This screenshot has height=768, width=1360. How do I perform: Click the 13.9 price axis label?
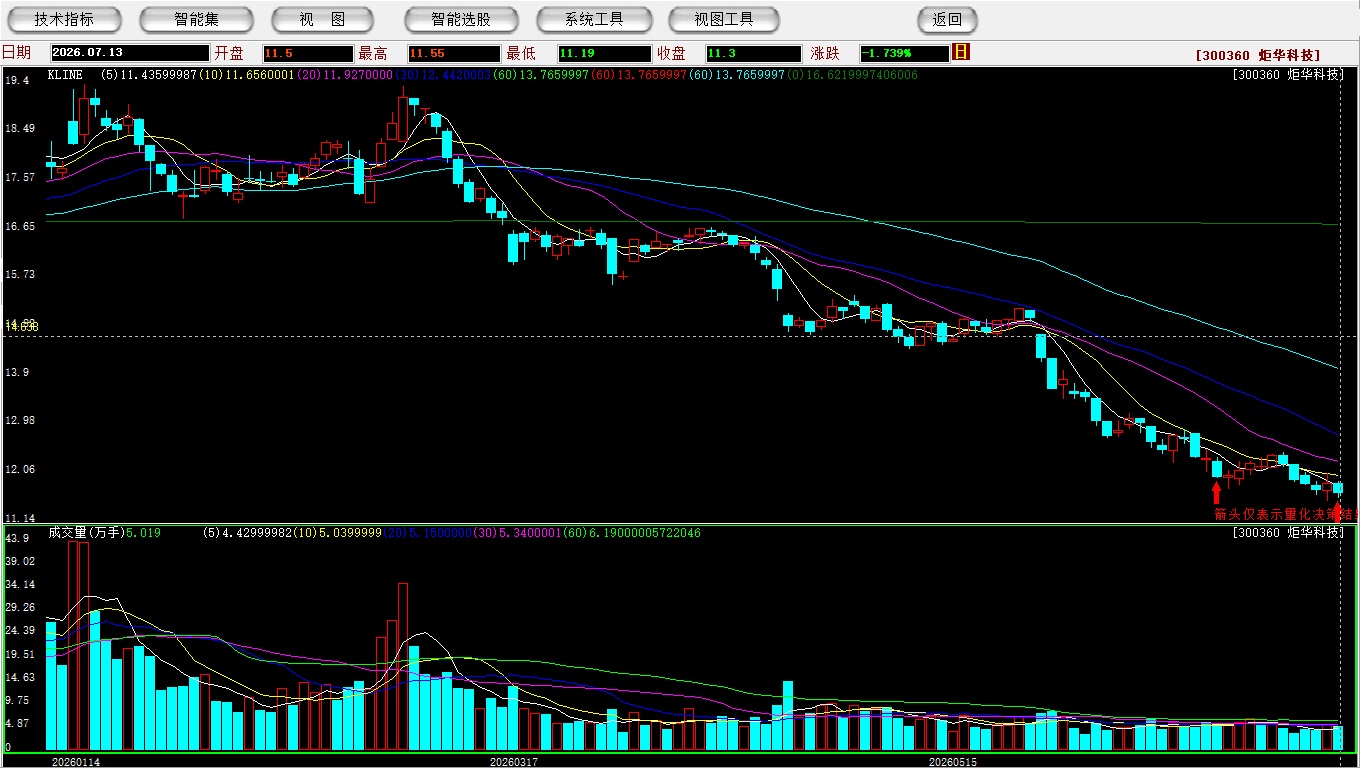[x=17, y=372]
